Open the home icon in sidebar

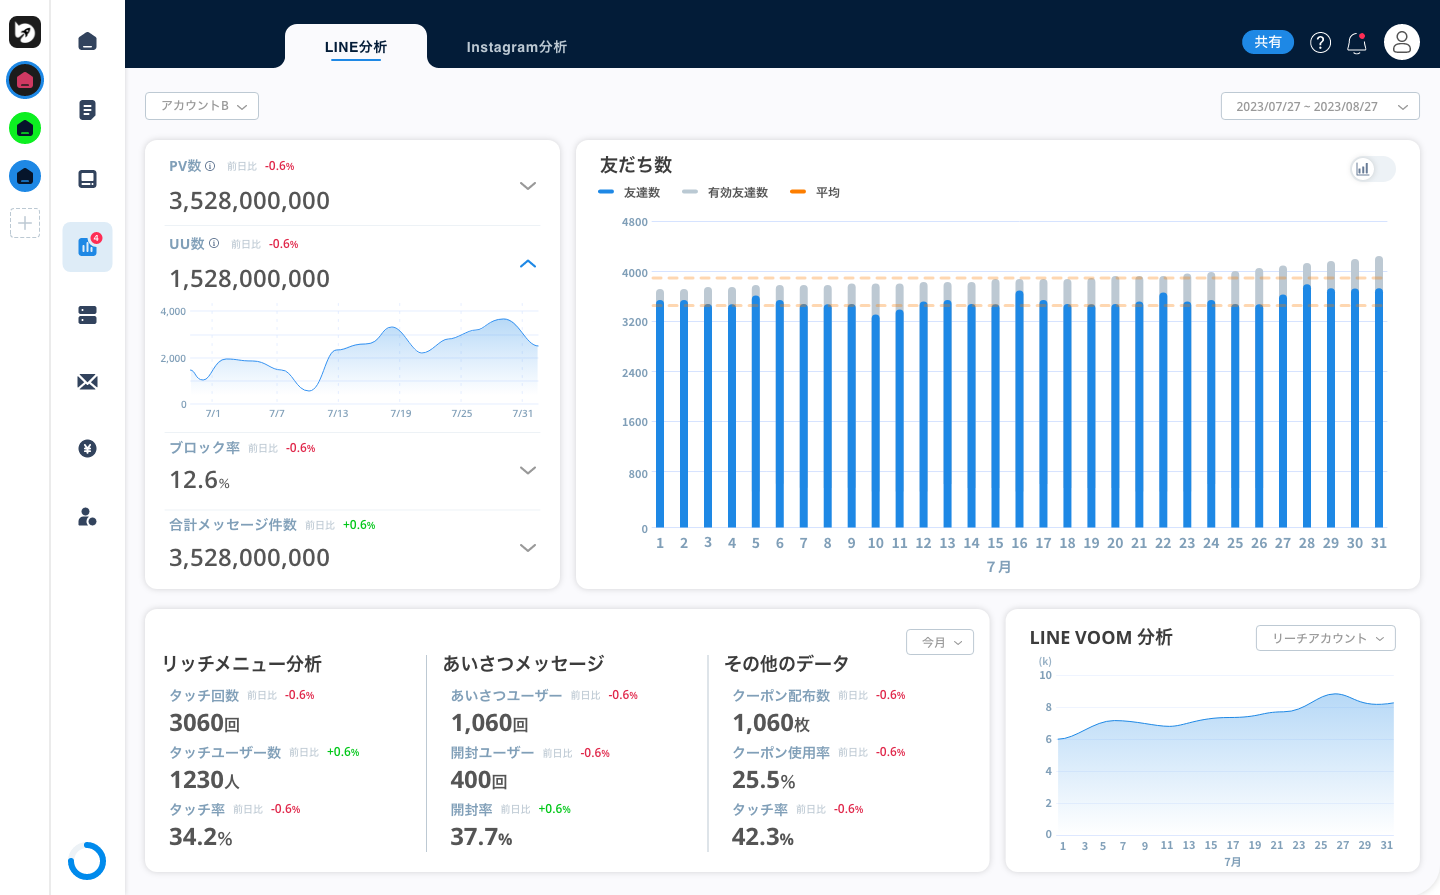(x=87, y=41)
